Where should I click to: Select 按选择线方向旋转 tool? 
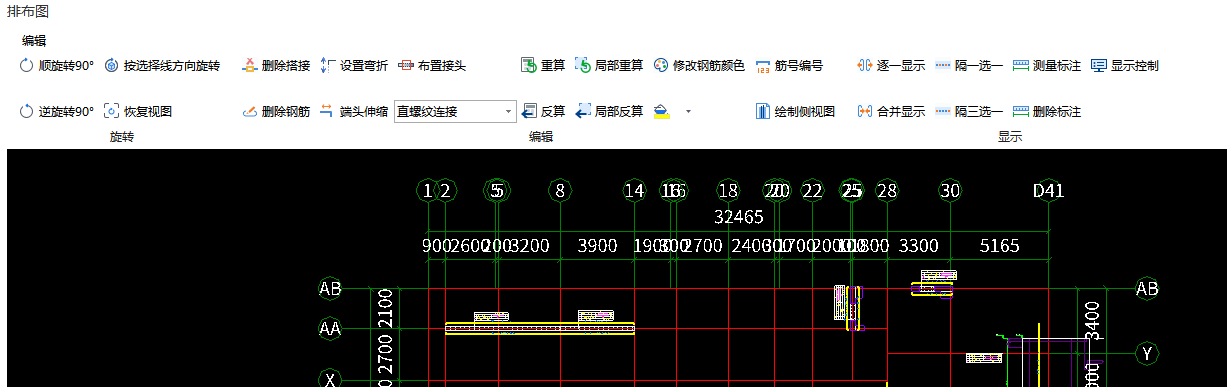coord(161,66)
